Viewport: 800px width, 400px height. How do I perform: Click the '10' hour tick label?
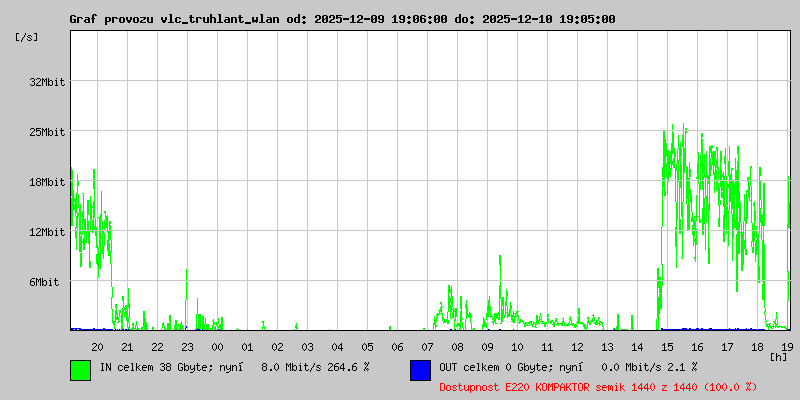coord(517,347)
